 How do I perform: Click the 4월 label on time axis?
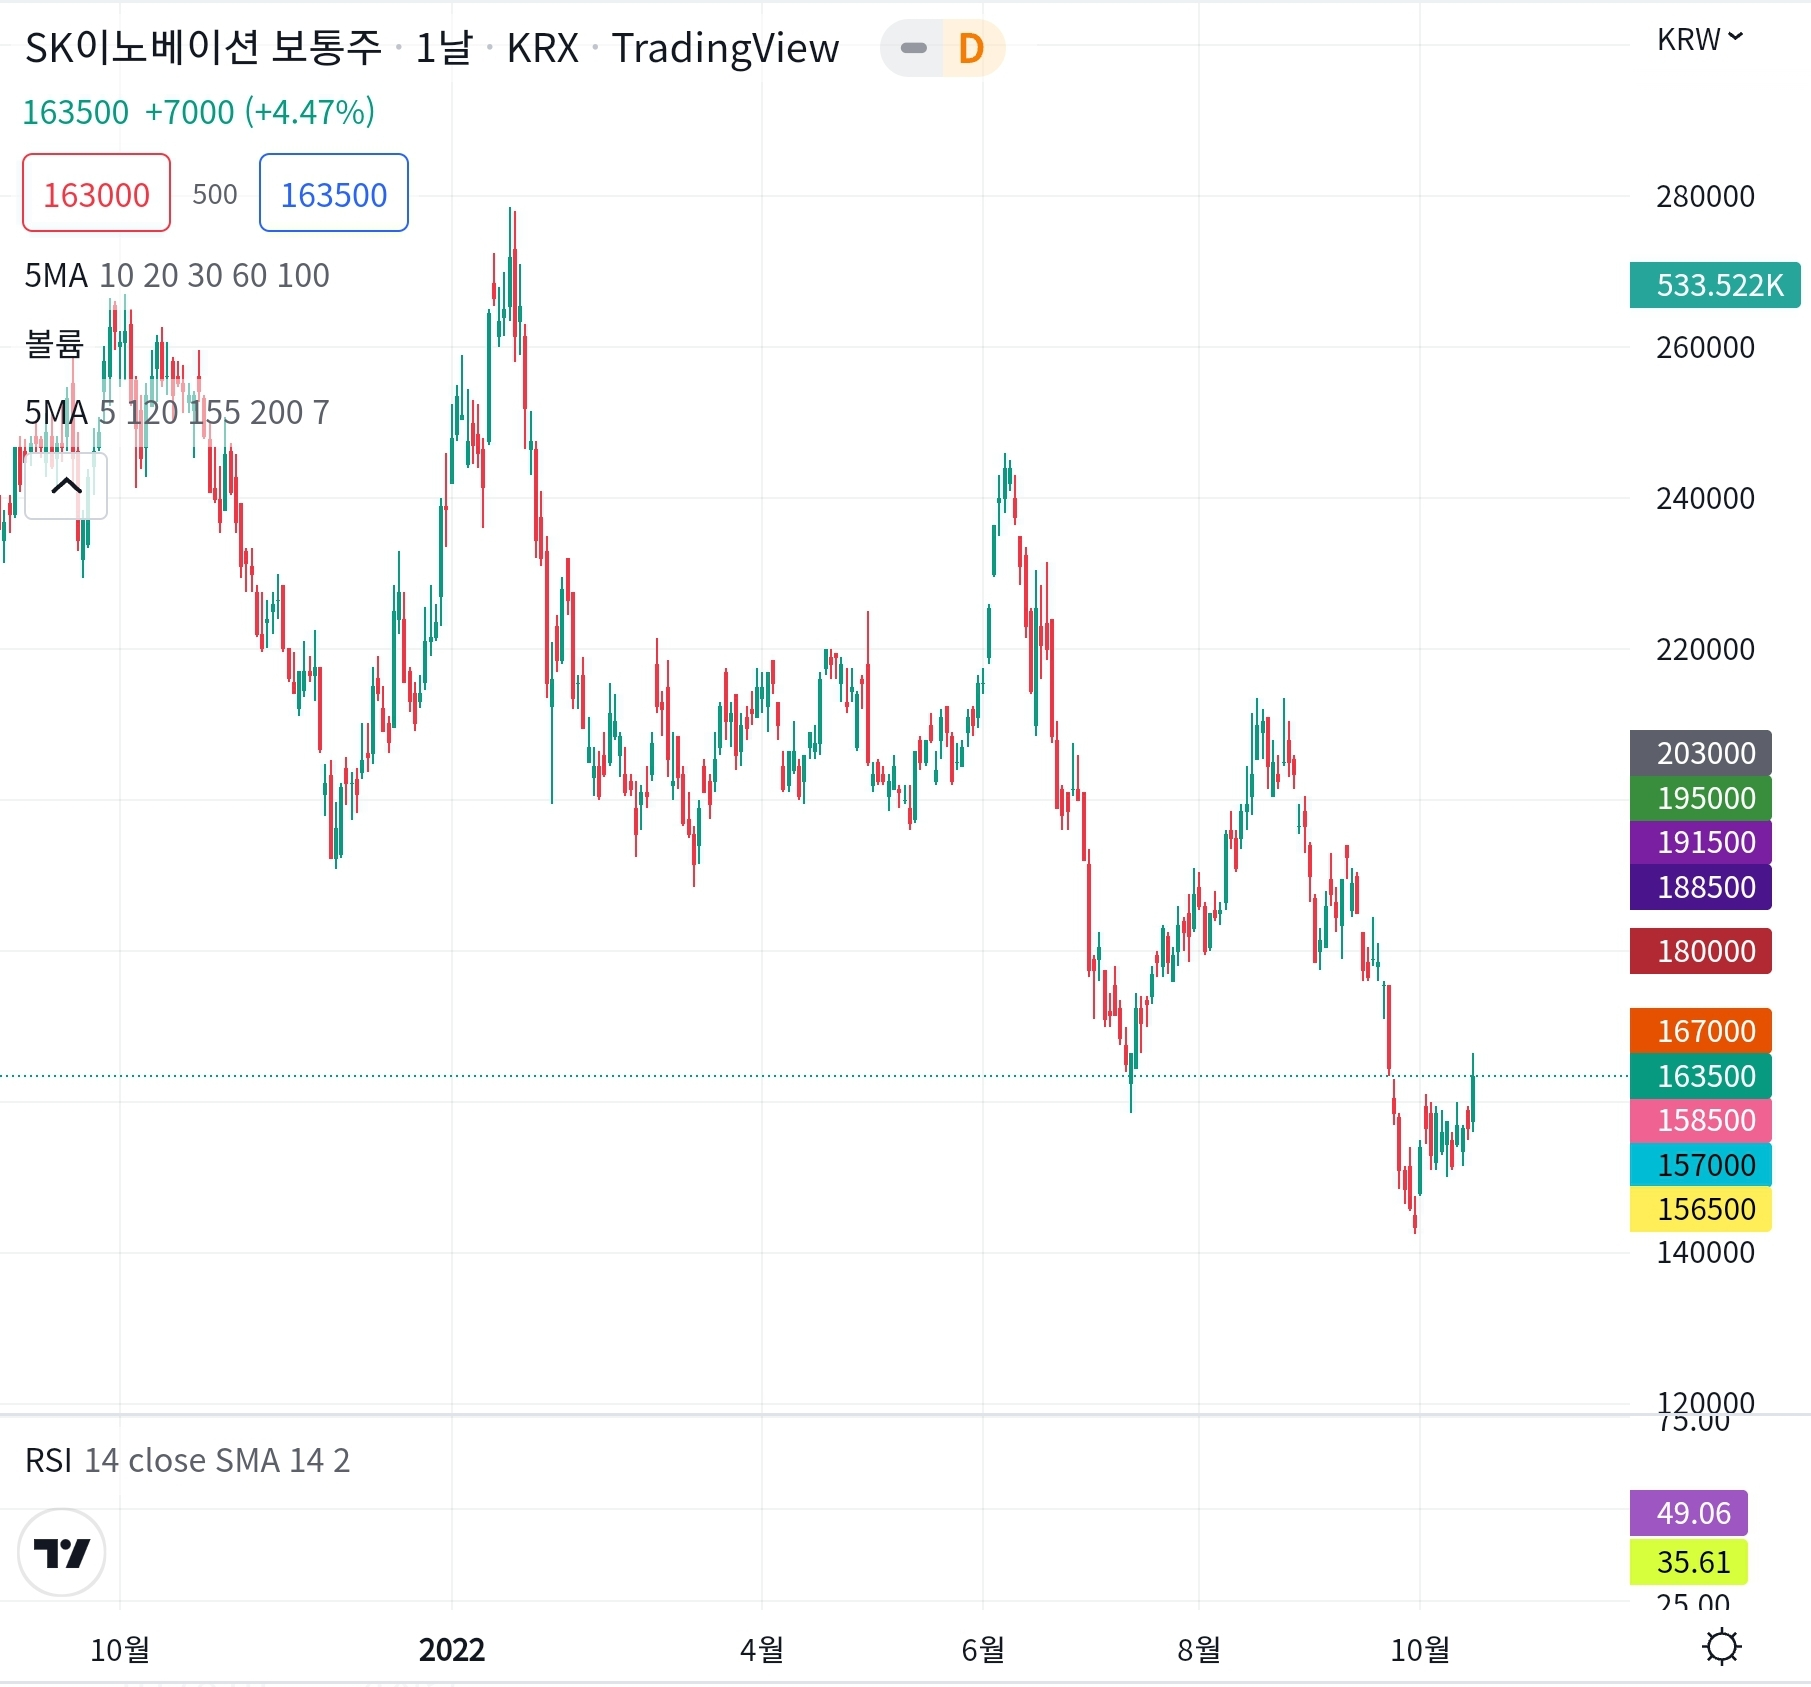click(x=762, y=1649)
